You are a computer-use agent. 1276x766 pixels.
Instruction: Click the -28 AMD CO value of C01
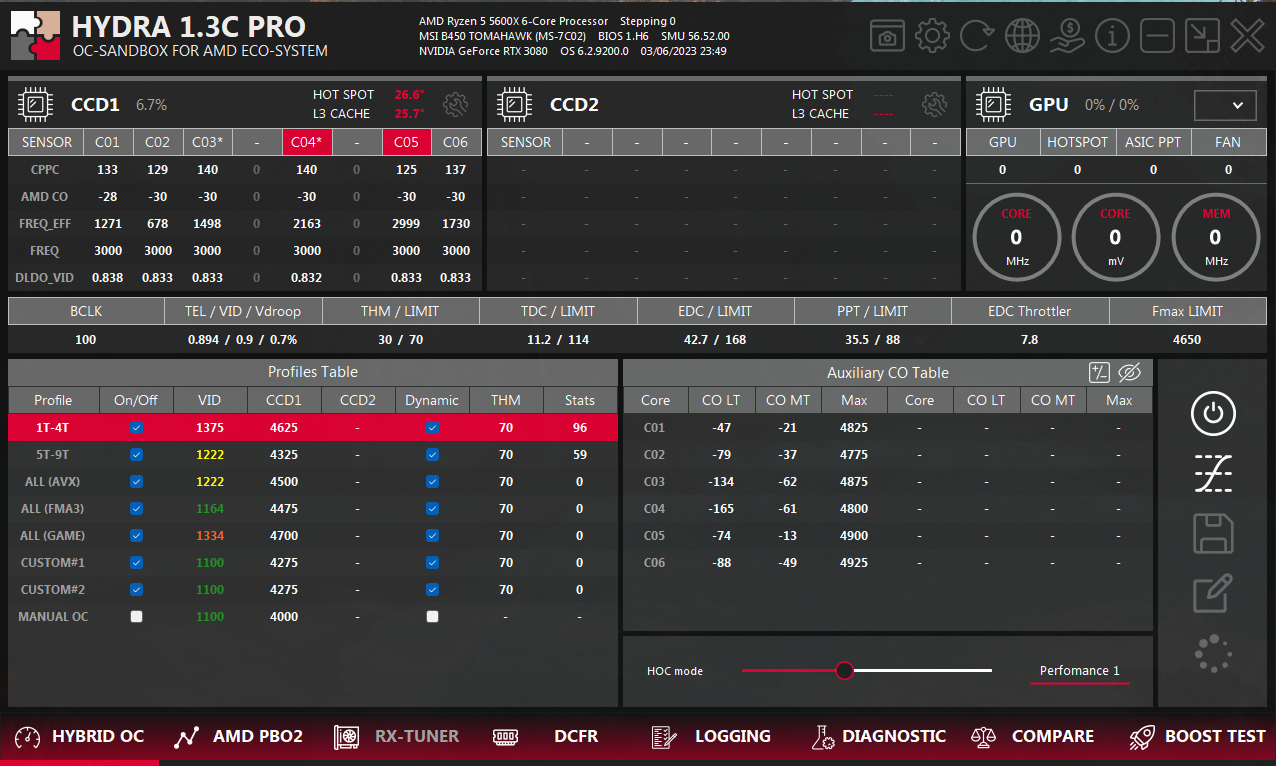pyautogui.click(x=107, y=197)
